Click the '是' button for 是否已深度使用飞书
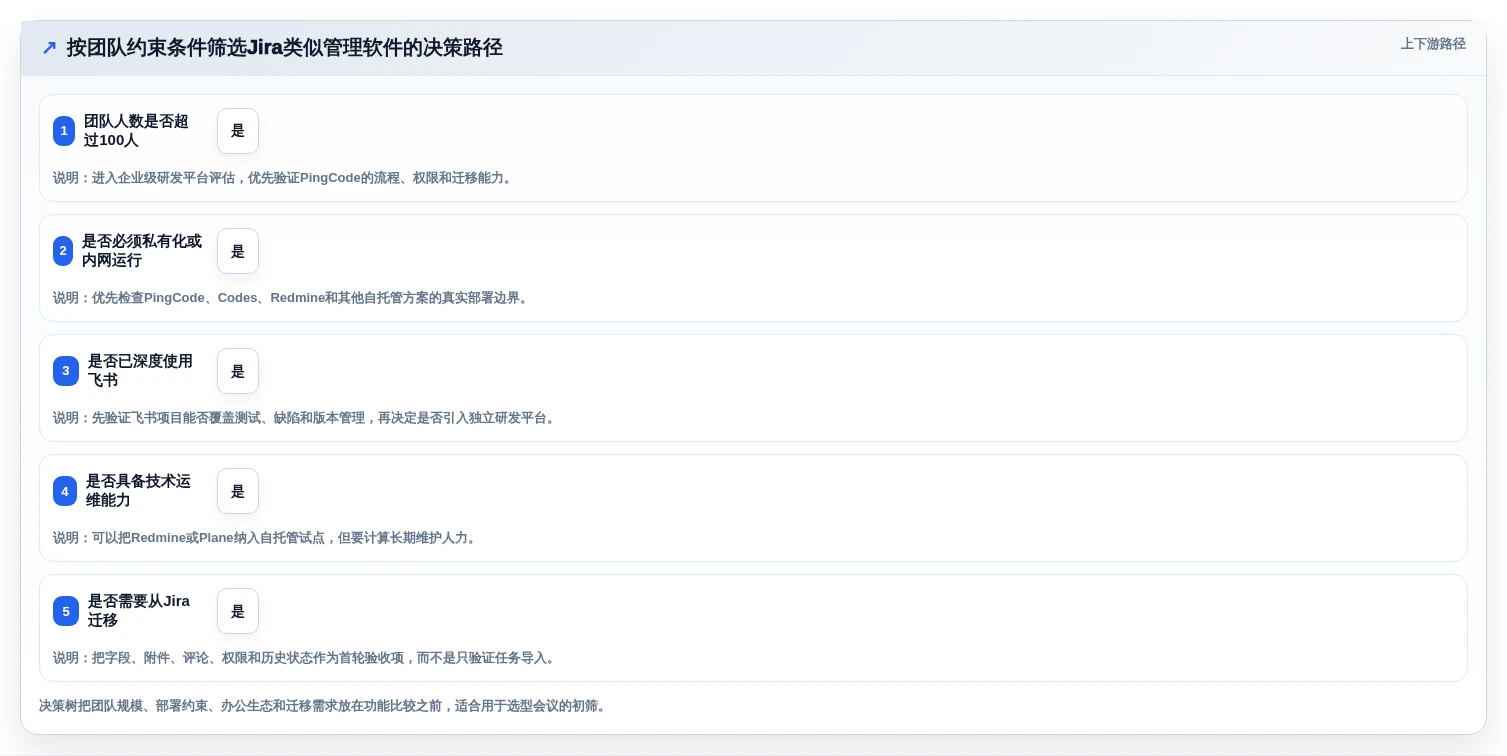 238,371
